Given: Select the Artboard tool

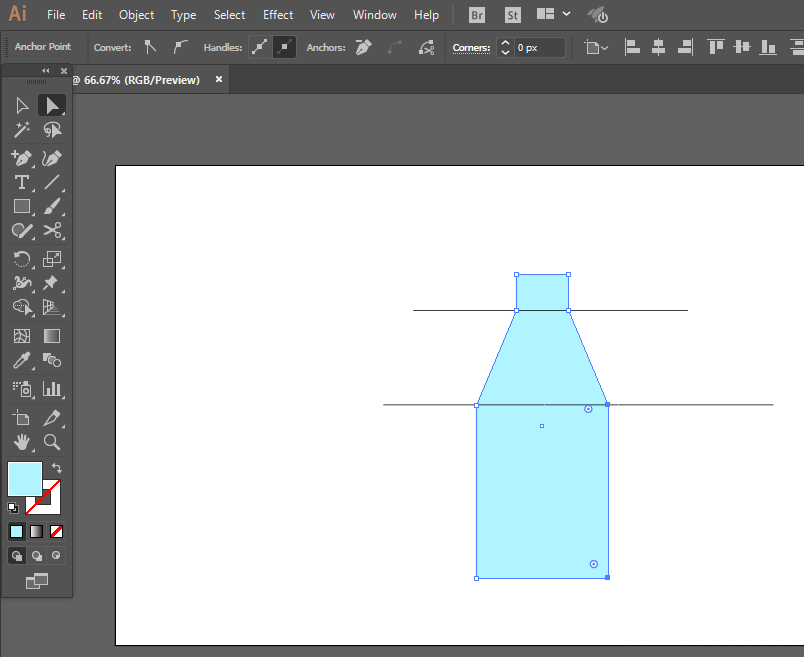Looking at the screenshot, I should 22,418.
